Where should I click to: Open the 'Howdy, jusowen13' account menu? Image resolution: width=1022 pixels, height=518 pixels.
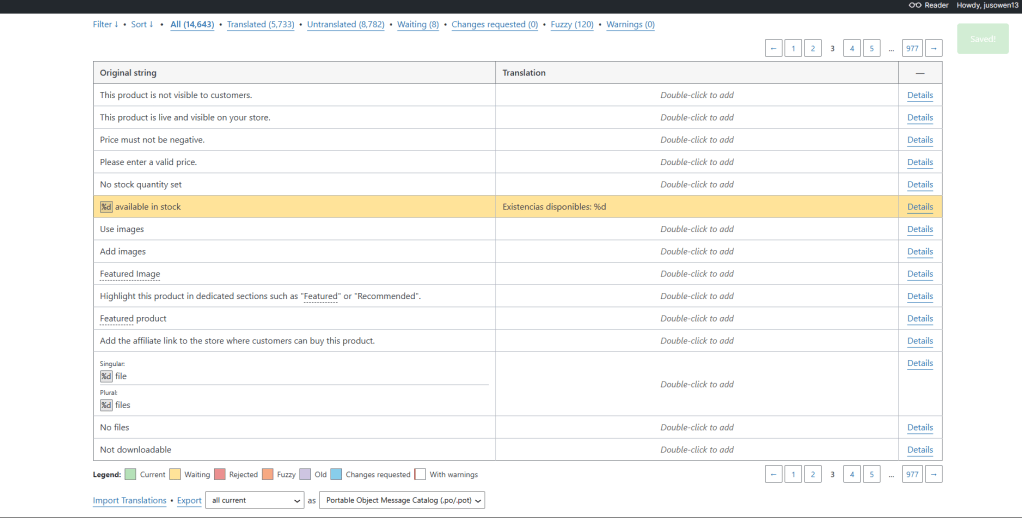coord(987,5)
